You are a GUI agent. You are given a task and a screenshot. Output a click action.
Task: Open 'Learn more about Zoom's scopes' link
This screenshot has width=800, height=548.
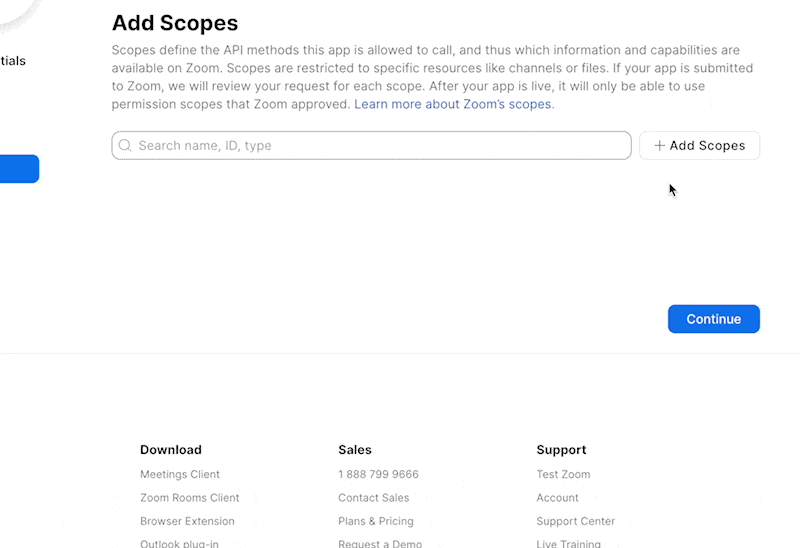453,104
